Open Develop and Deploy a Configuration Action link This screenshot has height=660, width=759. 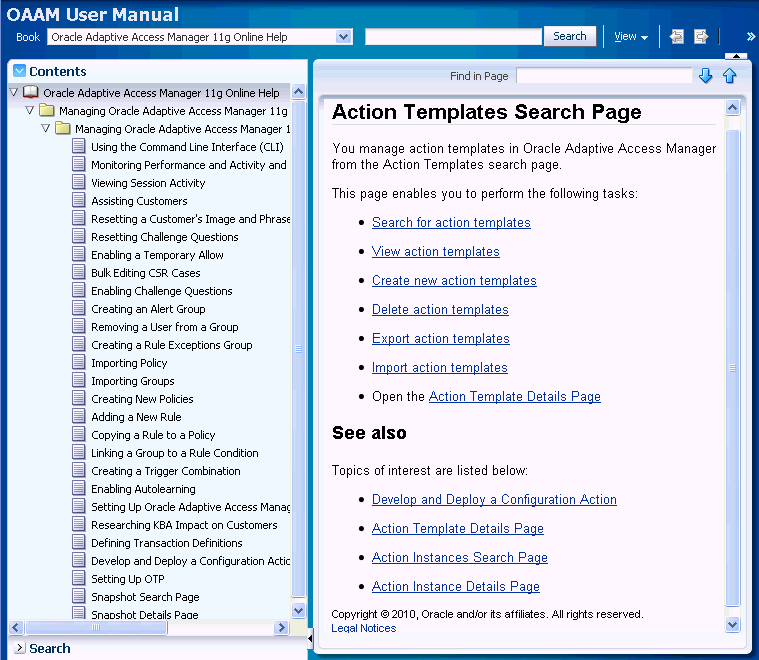pos(494,499)
